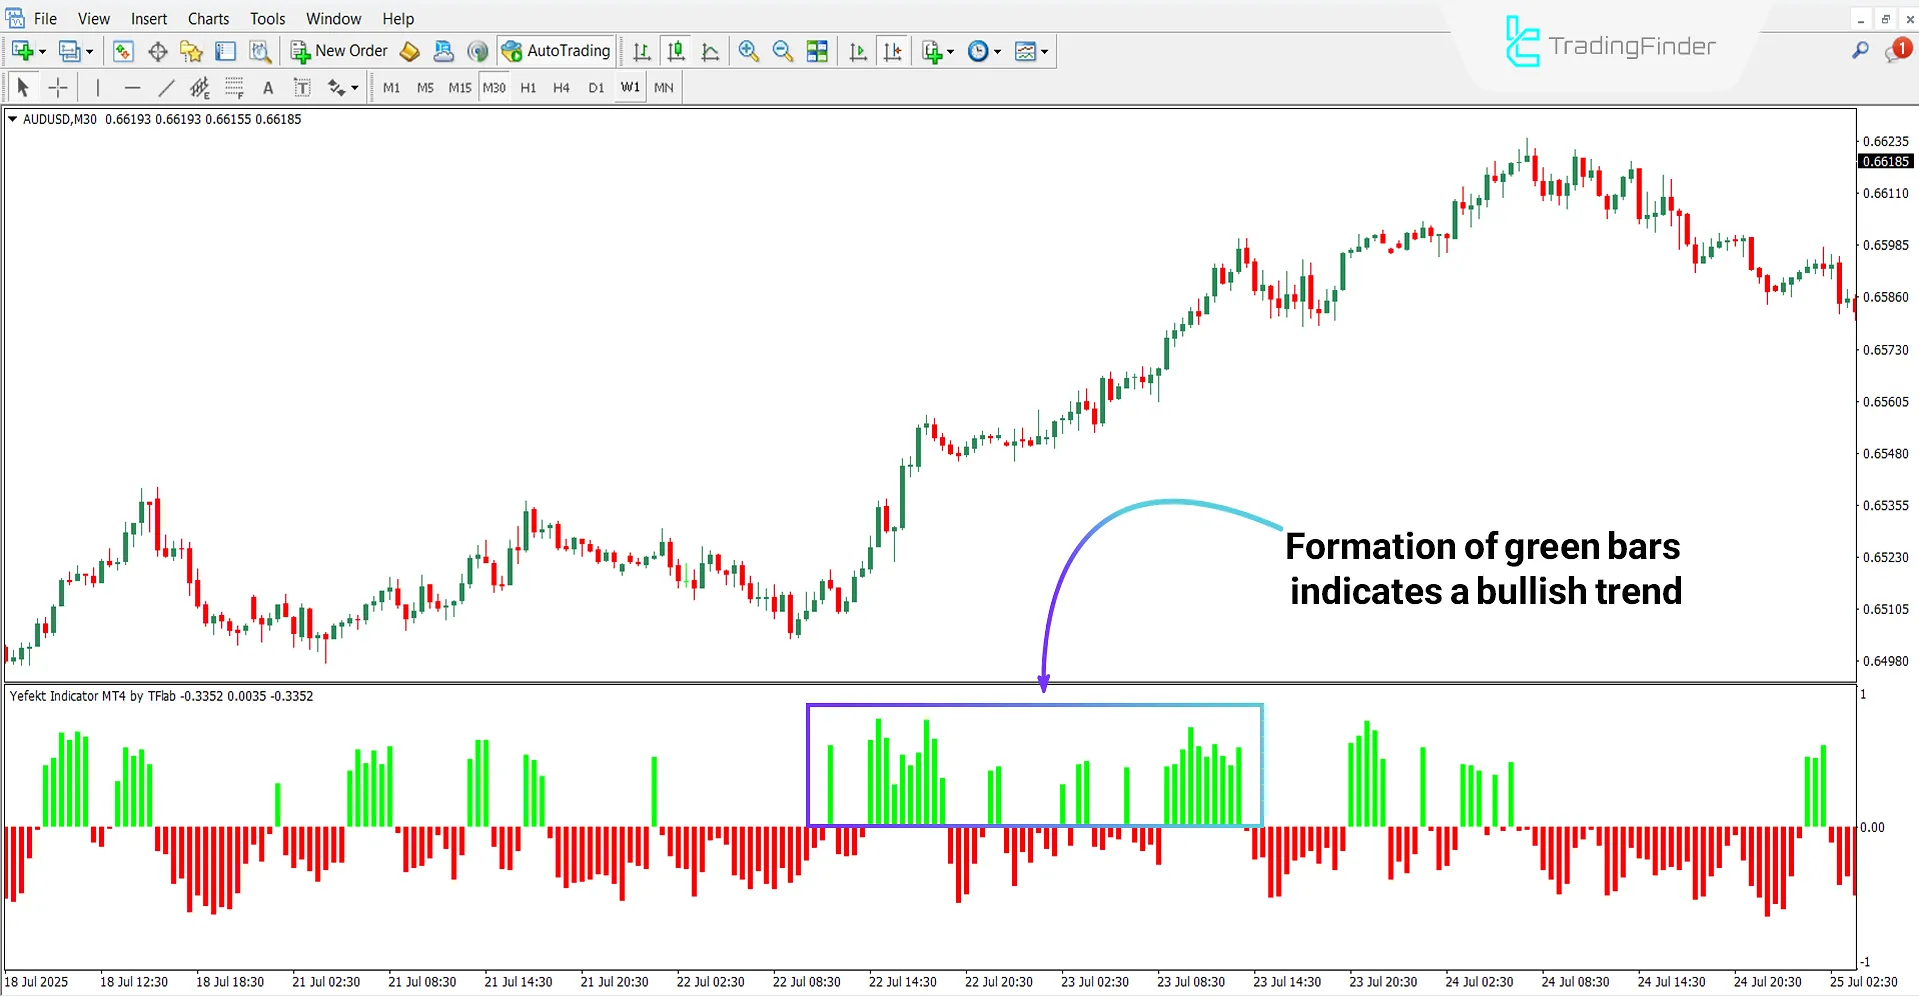Toggle chart auto scroll

click(857, 51)
